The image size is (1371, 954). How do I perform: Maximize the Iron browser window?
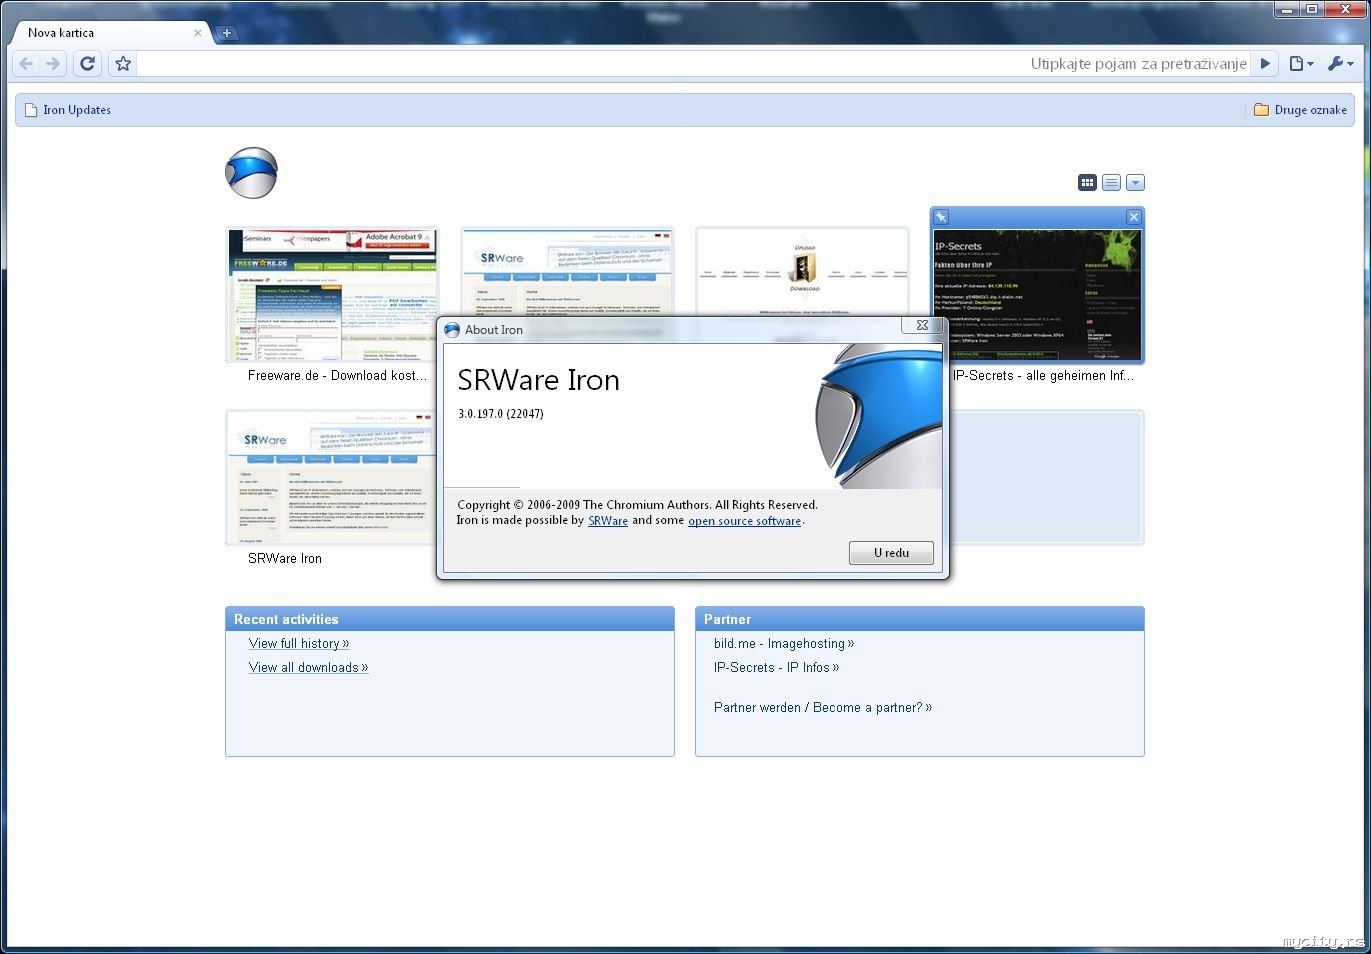point(1311,10)
